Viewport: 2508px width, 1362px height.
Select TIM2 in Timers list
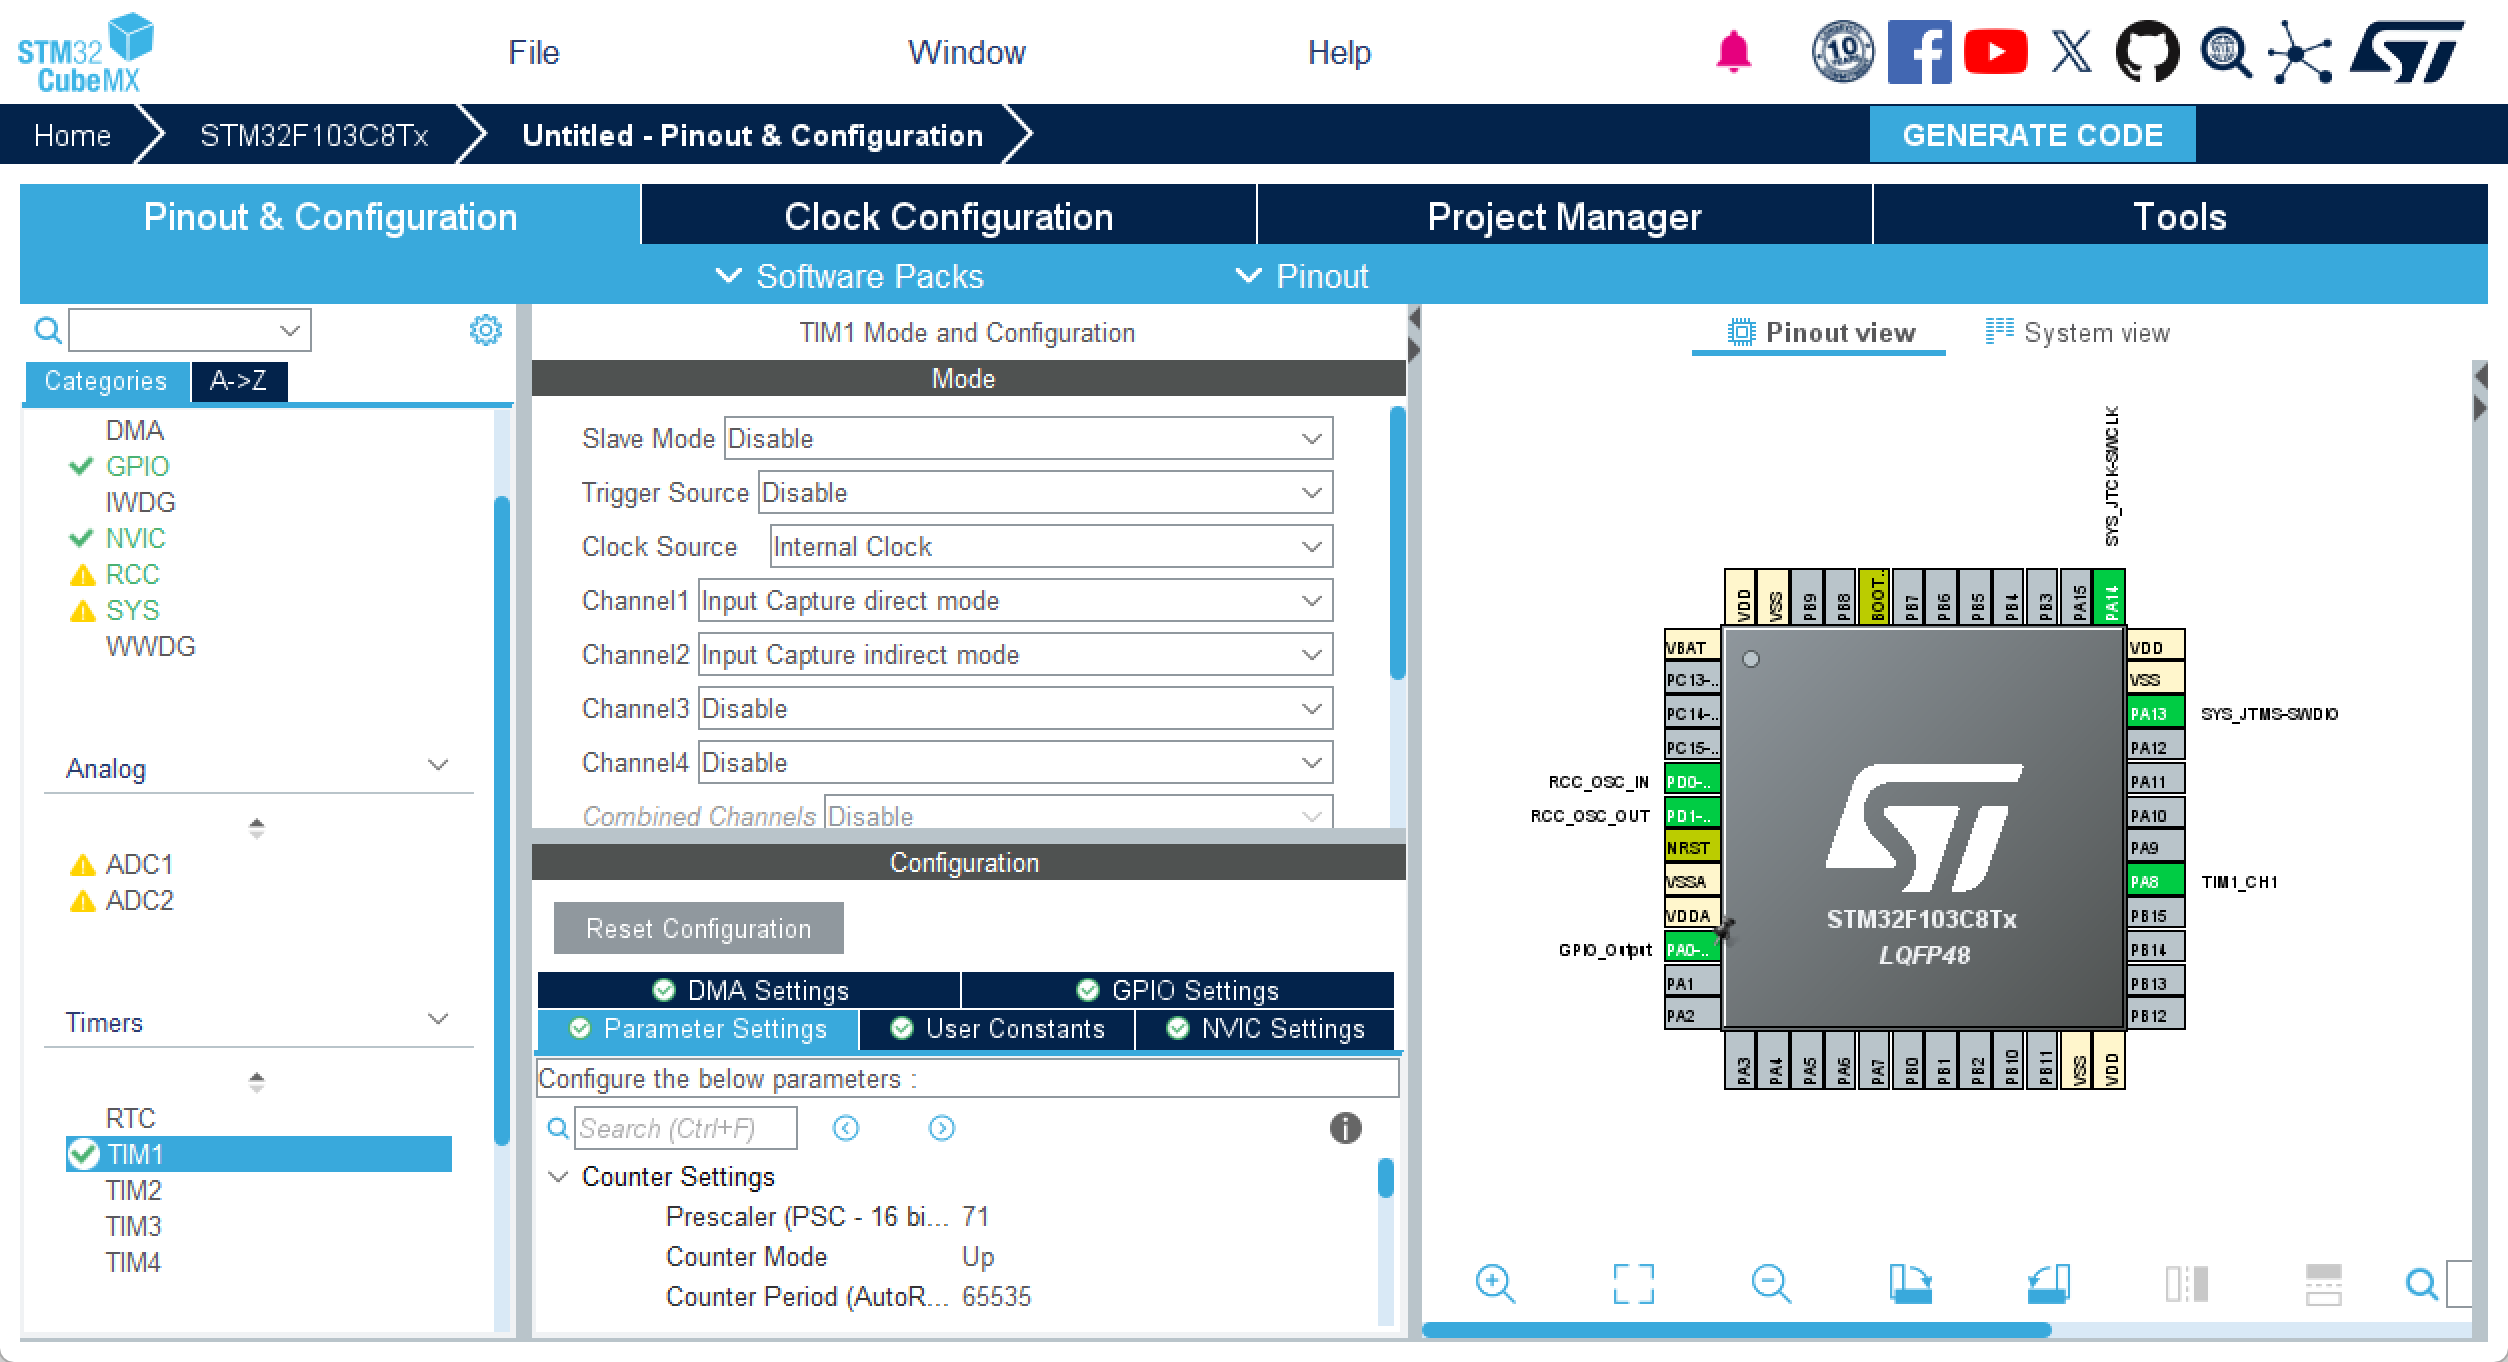point(133,1190)
